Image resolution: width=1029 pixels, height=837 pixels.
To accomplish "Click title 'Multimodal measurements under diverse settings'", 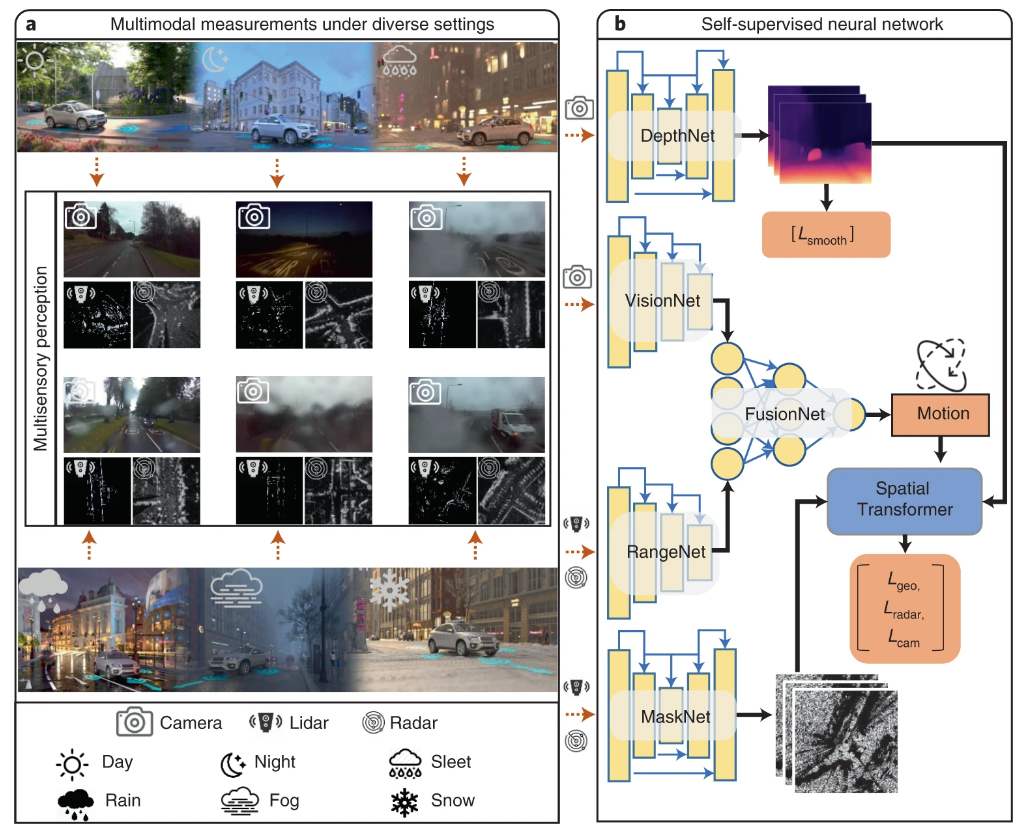I will [x=302, y=24].
